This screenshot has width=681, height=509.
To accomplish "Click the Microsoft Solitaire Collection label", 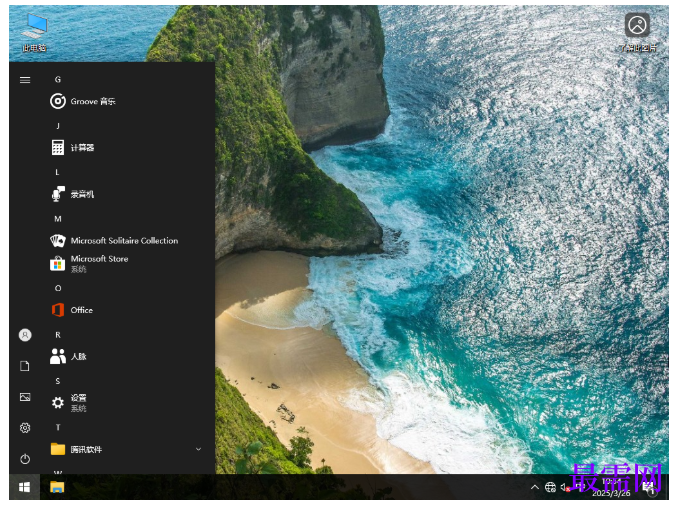I will click(x=124, y=241).
